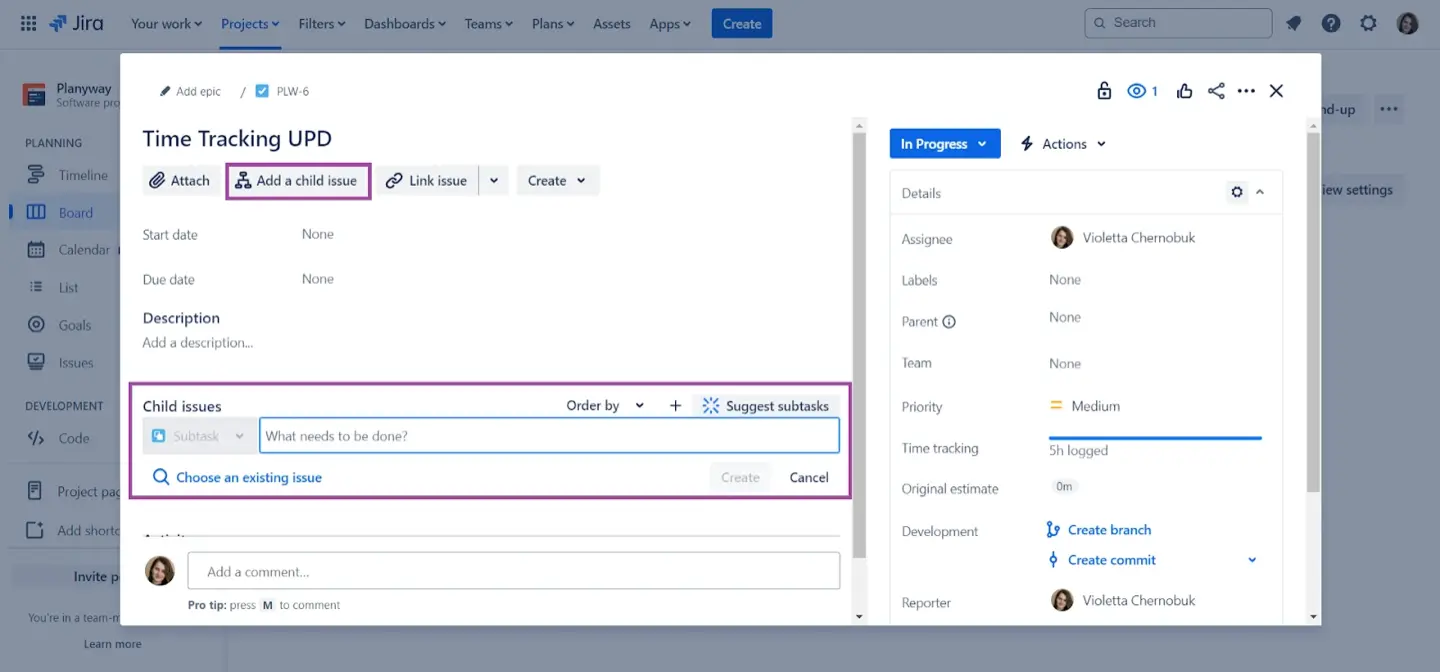Click the What needs to be done field
Image resolution: width=1440 pixels, height=672 pixels.
(x=549, y=434)
